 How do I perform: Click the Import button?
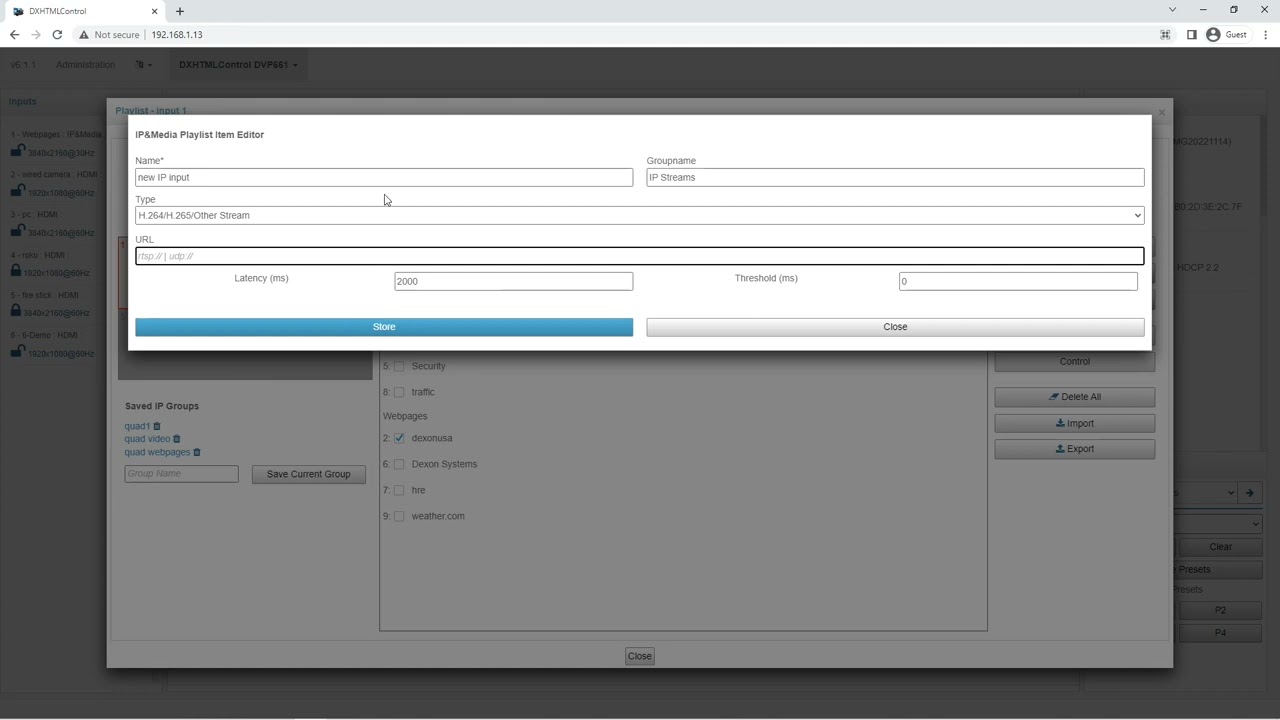pyautogui.click(x=1074, y=423)
